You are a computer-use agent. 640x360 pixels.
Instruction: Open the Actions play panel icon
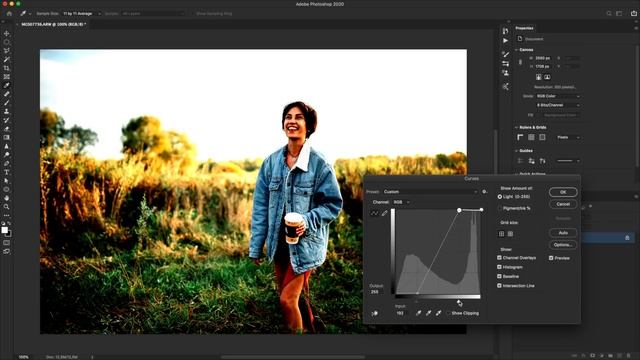tap(505, 40)
